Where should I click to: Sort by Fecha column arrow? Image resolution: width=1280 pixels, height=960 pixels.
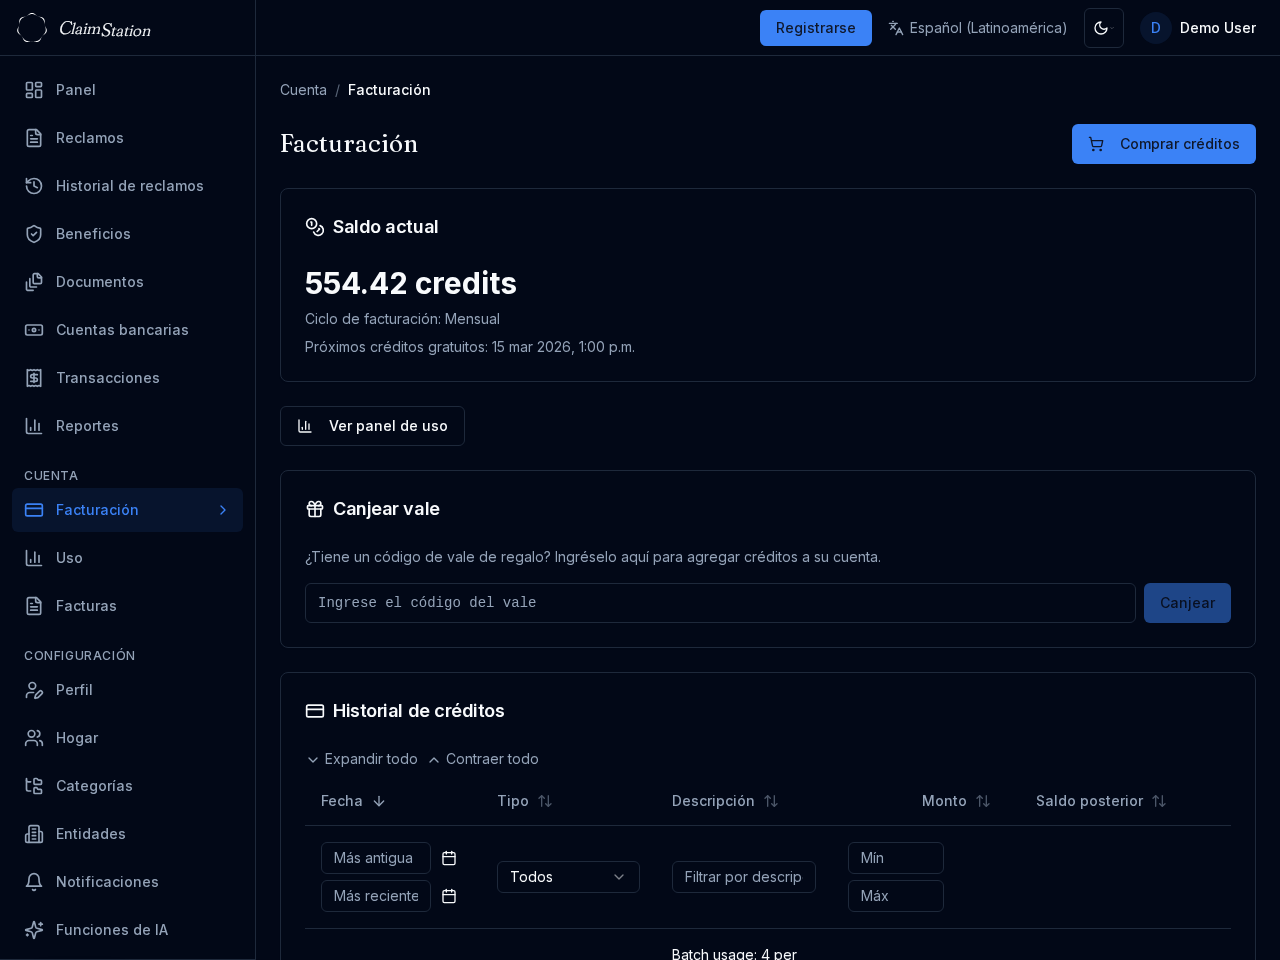[x=379, y=801]
